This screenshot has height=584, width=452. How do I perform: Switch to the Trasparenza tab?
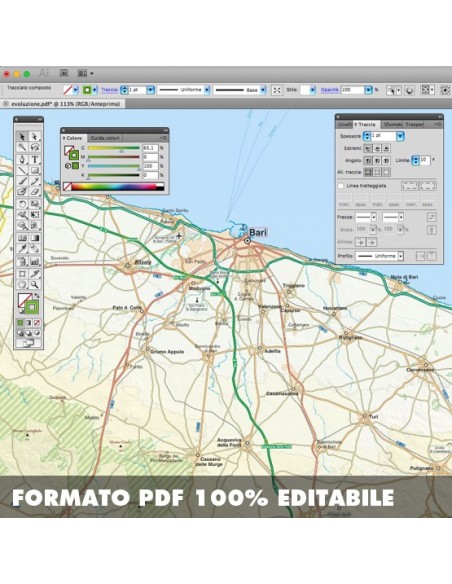click(x=414, y=124)
